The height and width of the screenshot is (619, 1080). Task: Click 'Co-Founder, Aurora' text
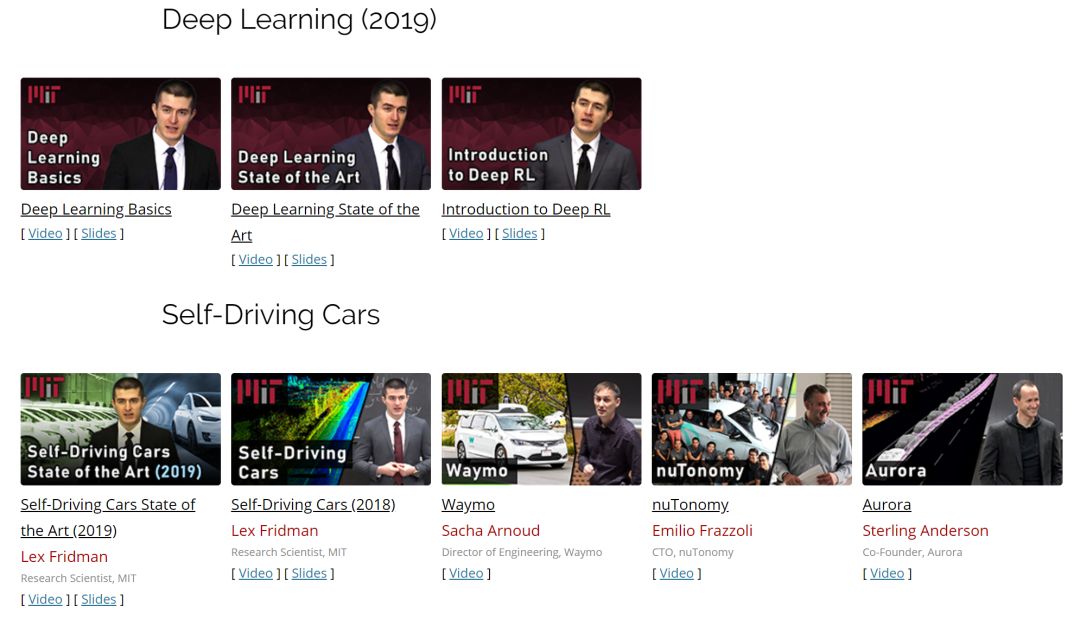point(912,552)
